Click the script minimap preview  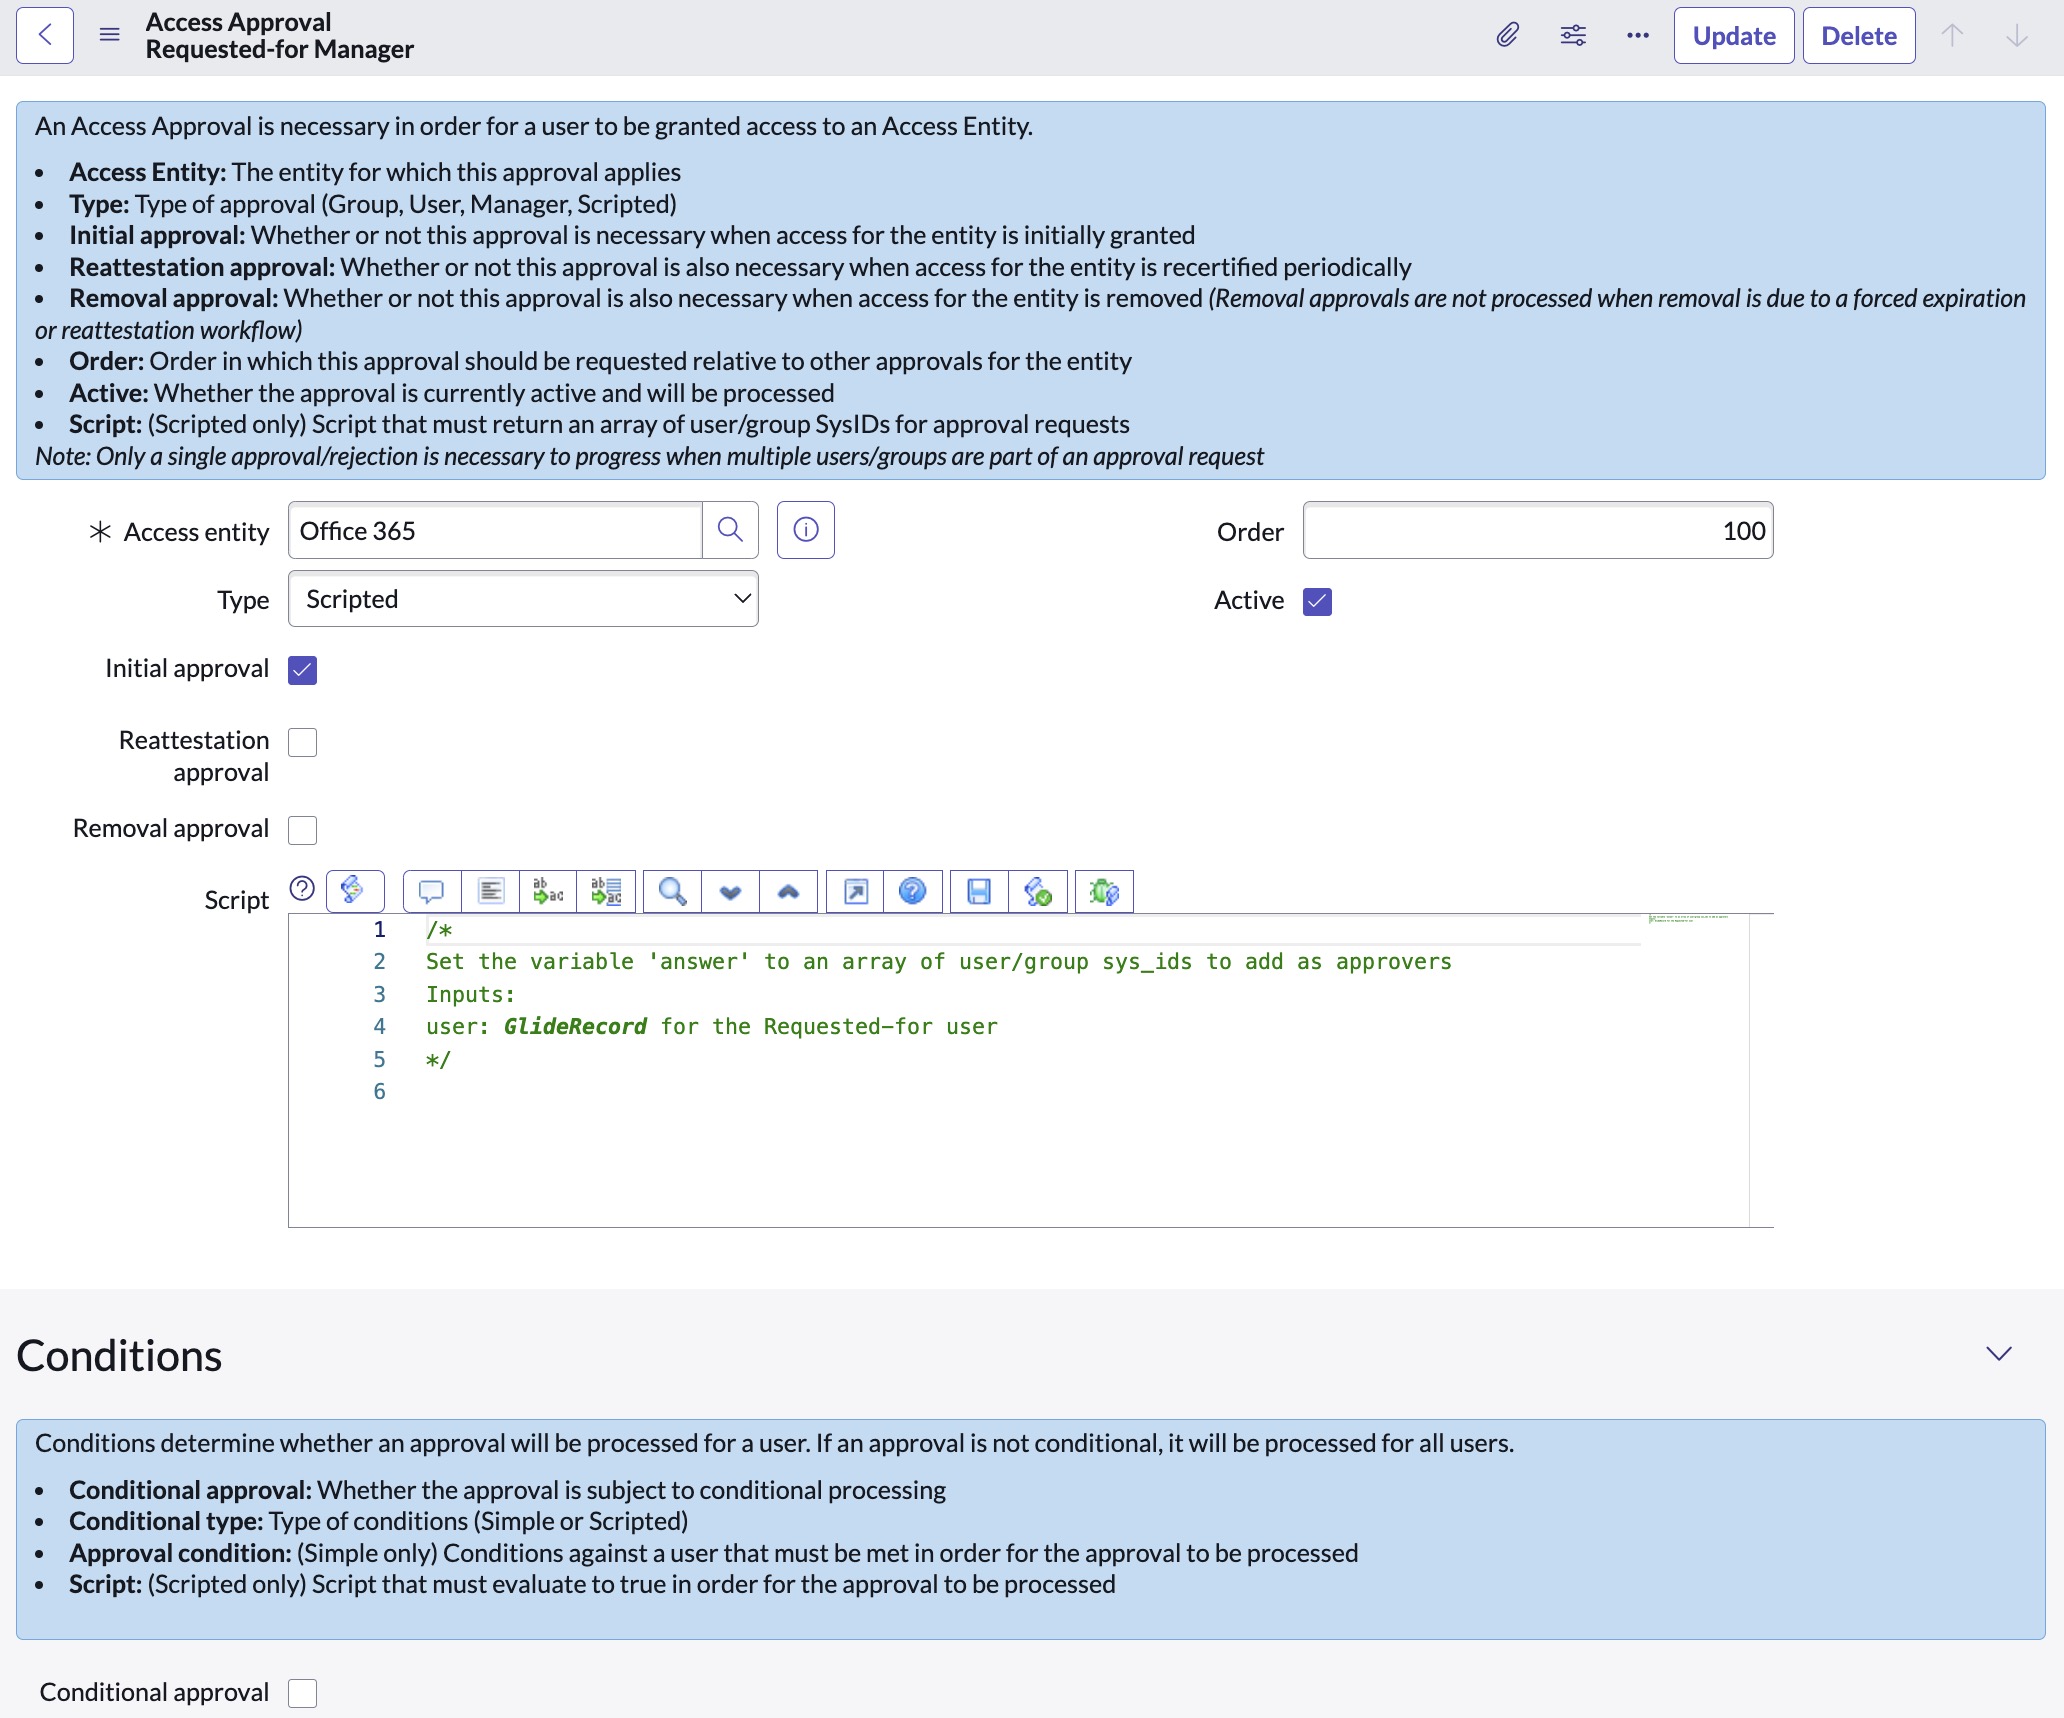[x=1689, y=919]
